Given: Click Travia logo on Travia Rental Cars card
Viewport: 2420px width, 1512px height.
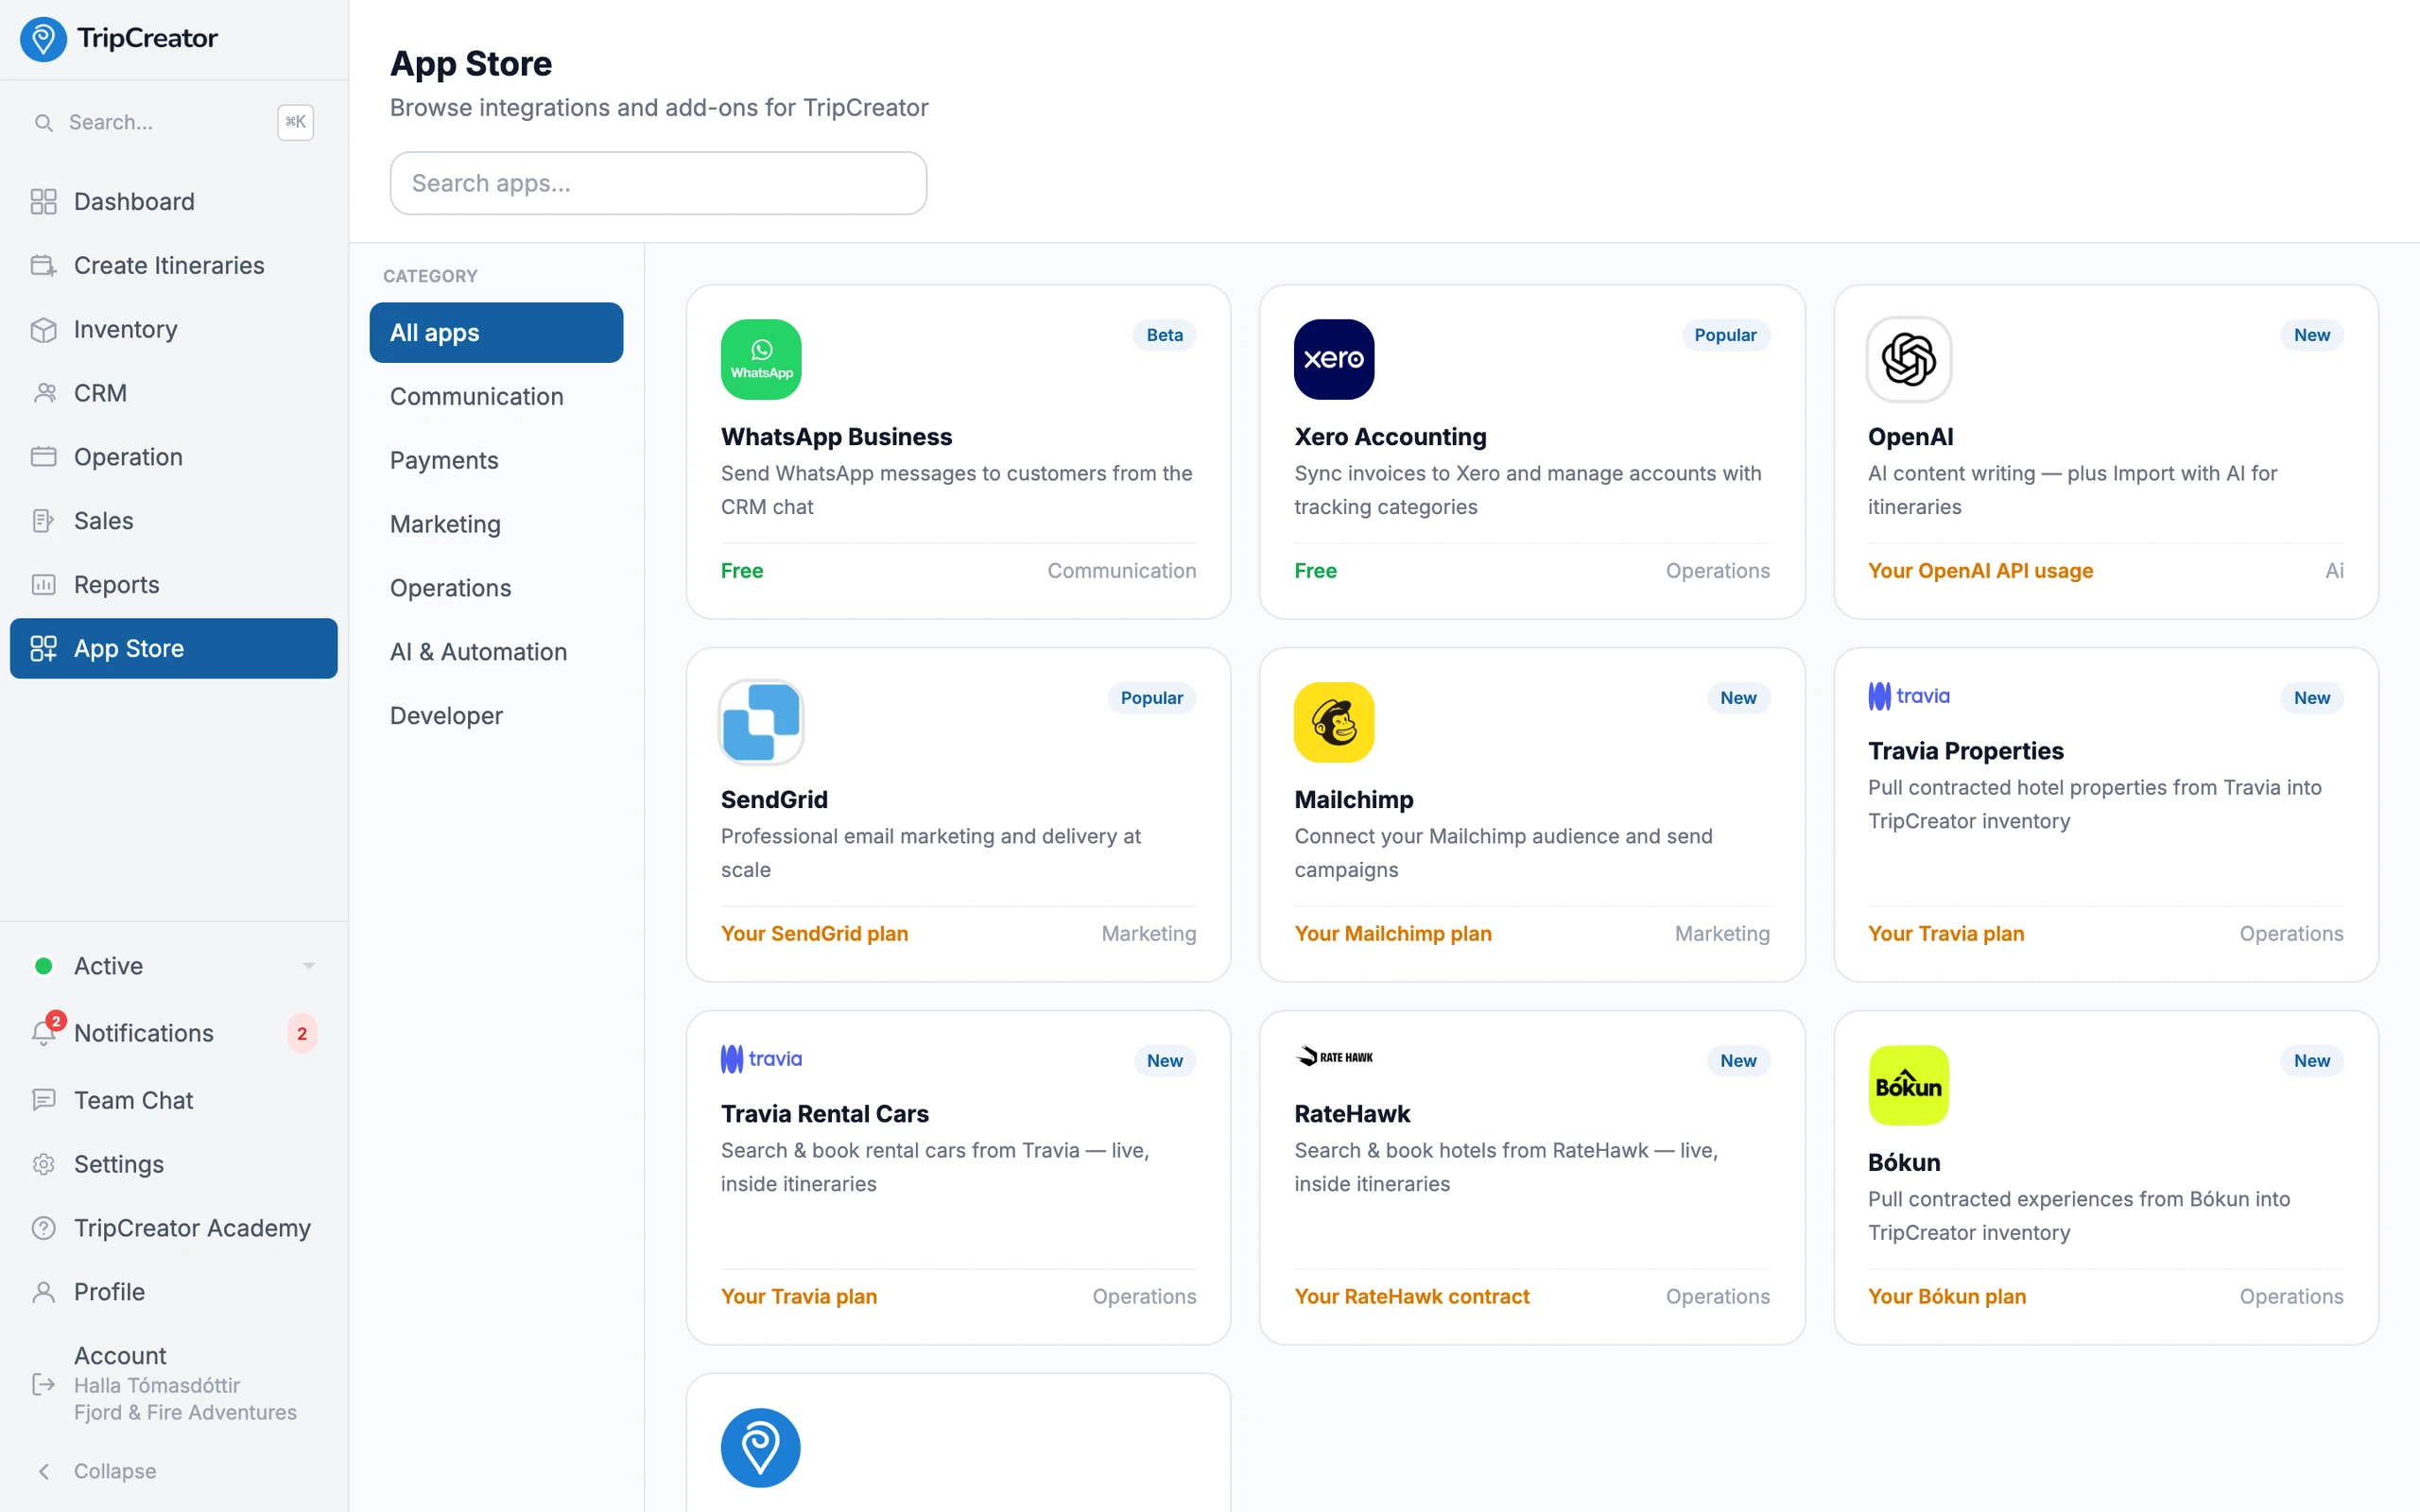Looking at the screenshot, I should point(761,1059).
